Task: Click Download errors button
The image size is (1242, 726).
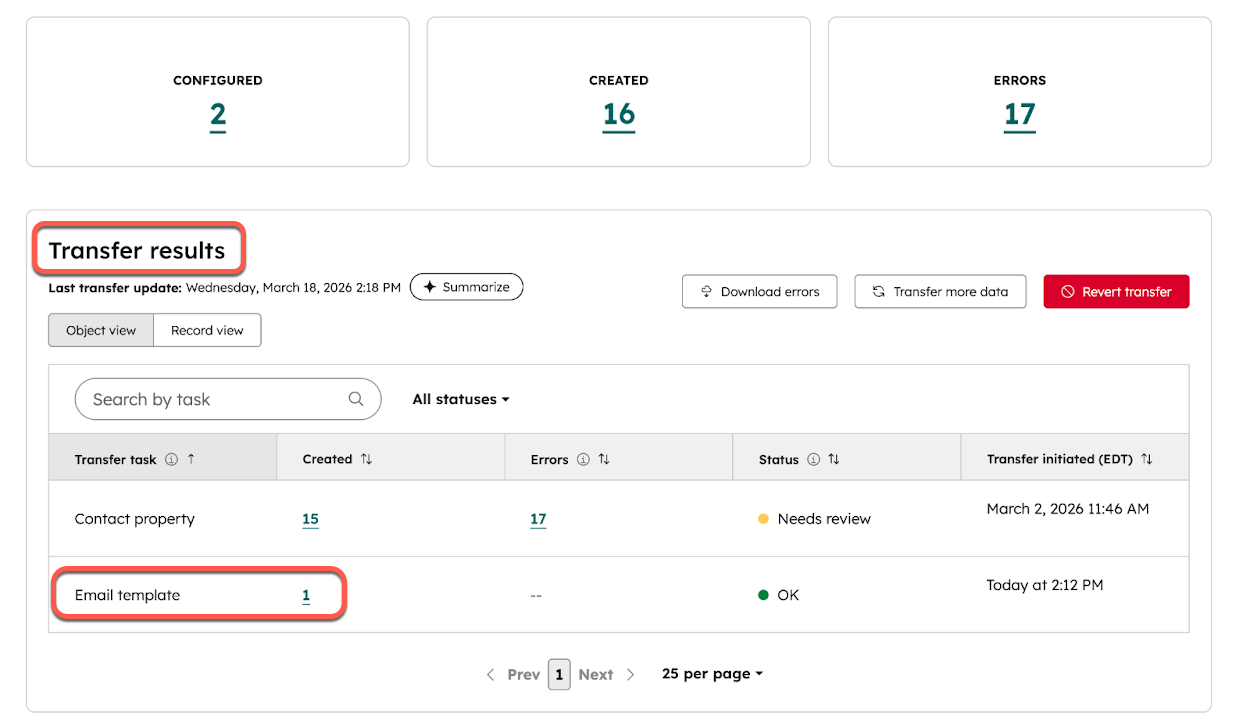Action: (759, 292)
